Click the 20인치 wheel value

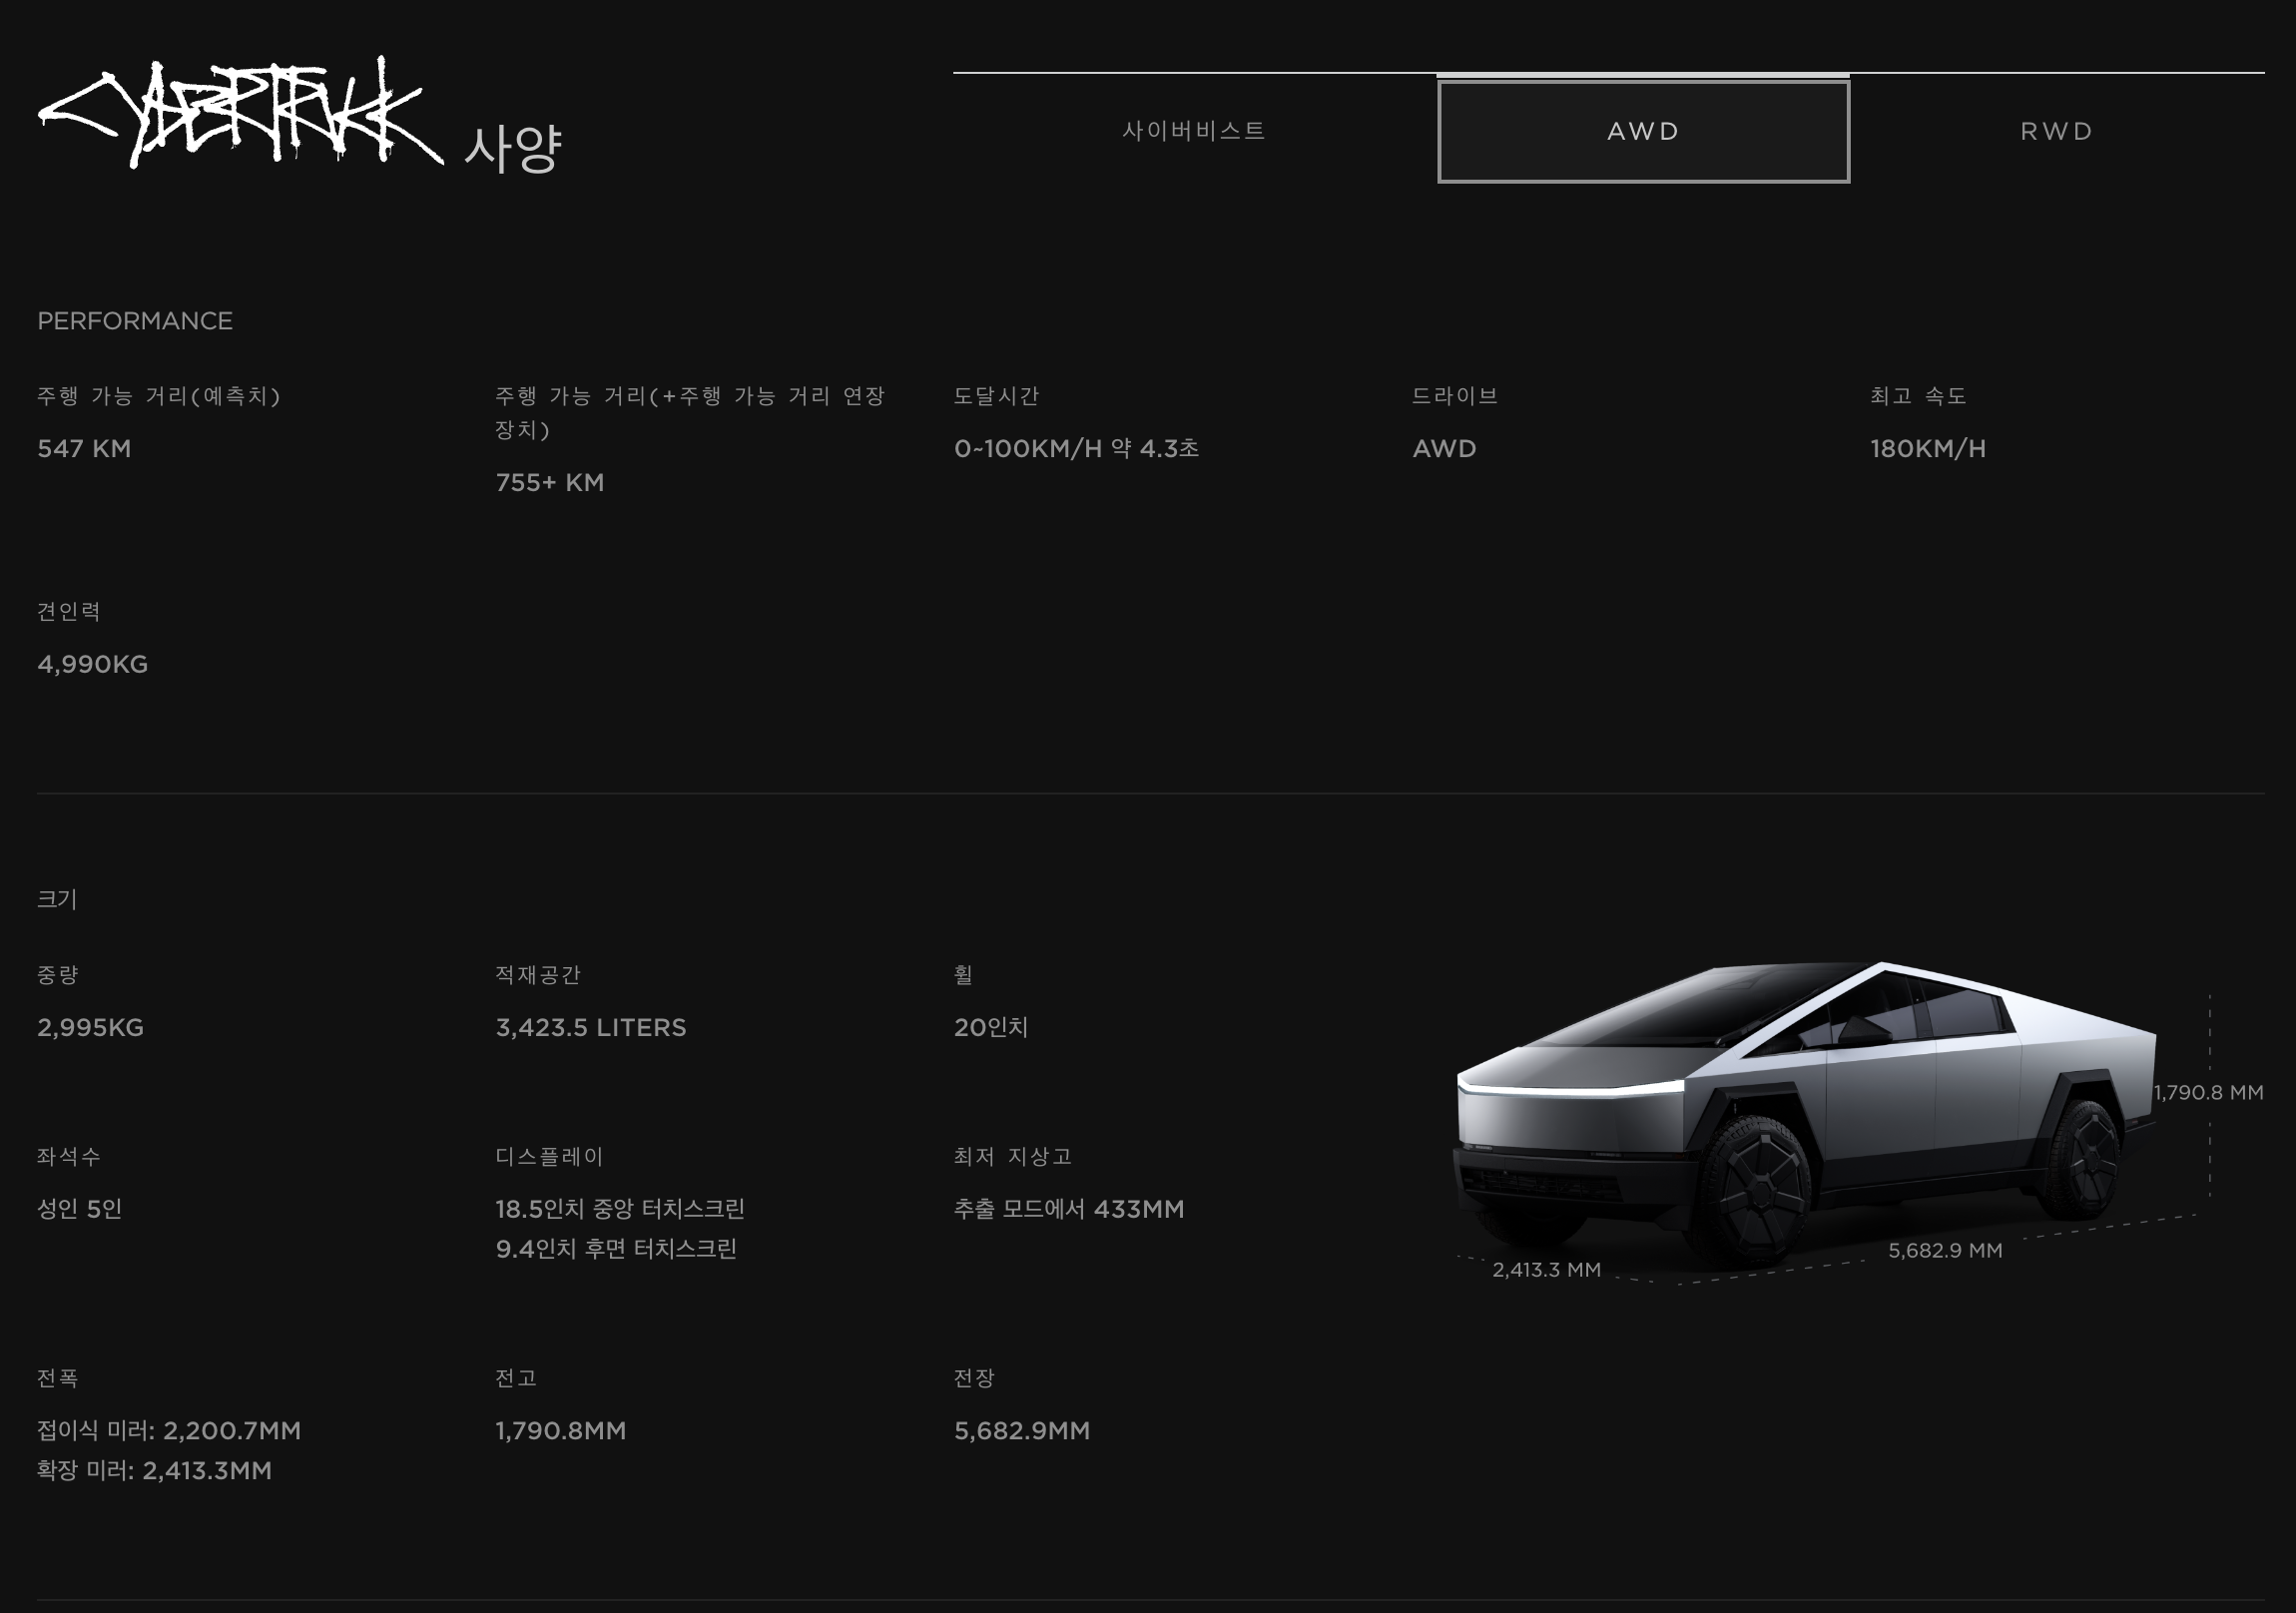tap(991, 1027)
